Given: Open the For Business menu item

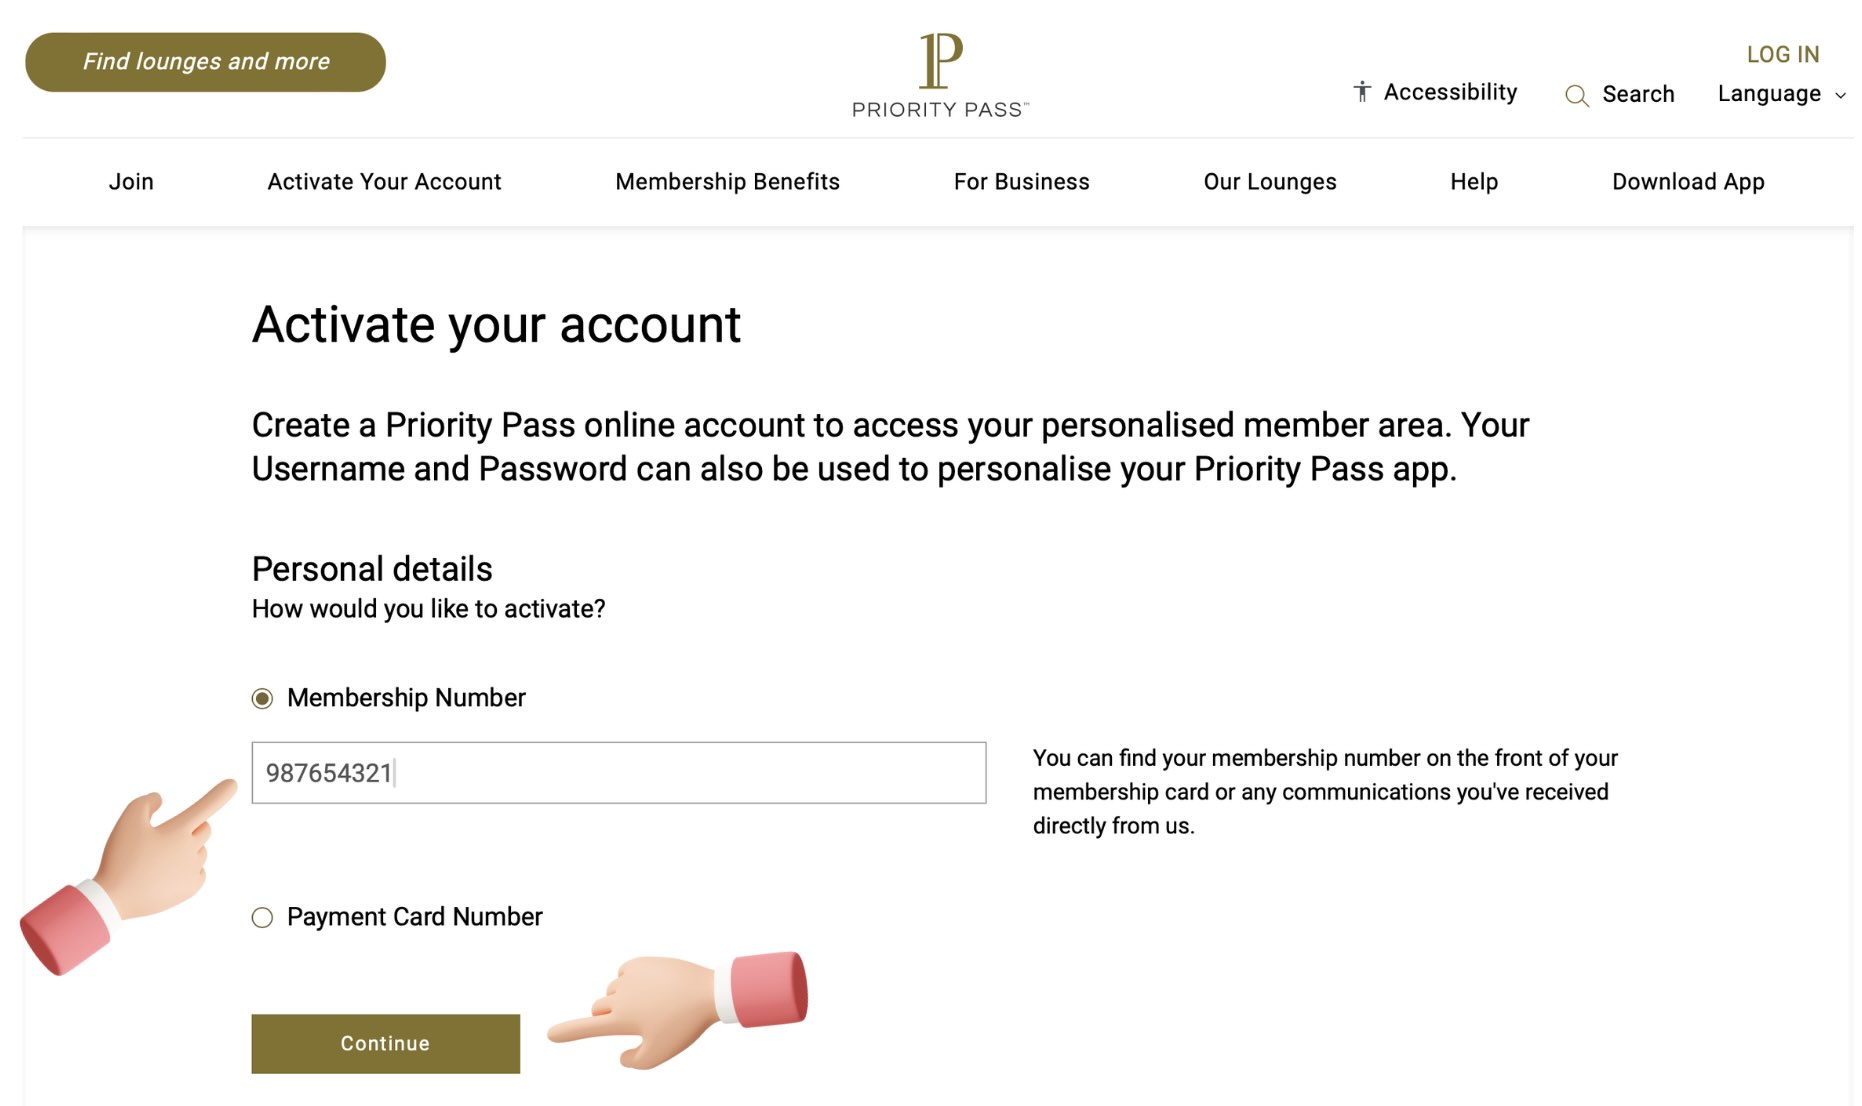Looking at the screenshot, I should pyautogui.click(x=1022, y=181).
